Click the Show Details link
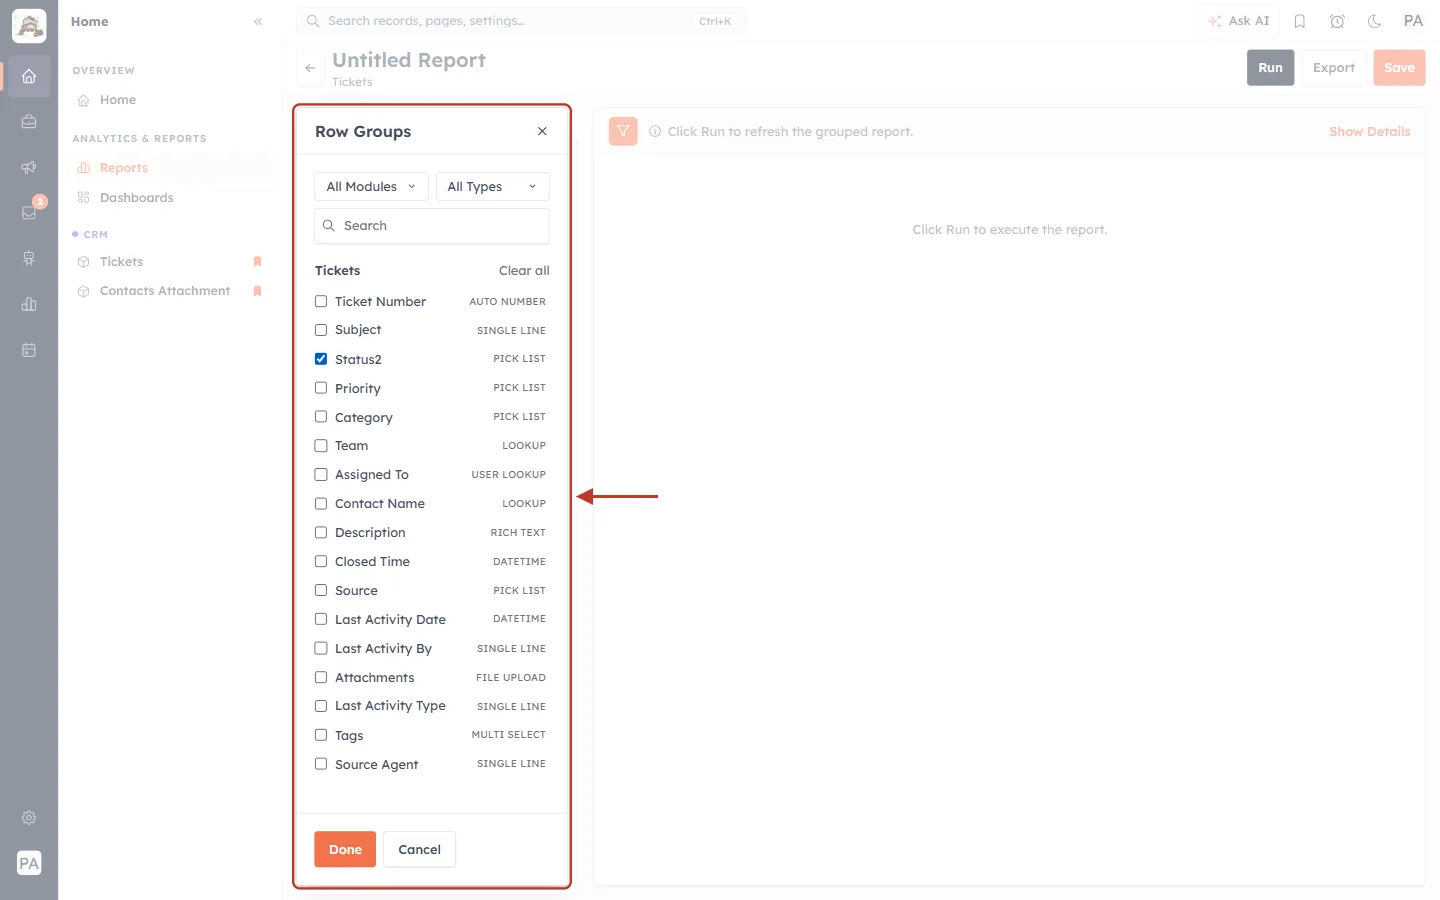1440x900 pixels. tap(1369, 131)
